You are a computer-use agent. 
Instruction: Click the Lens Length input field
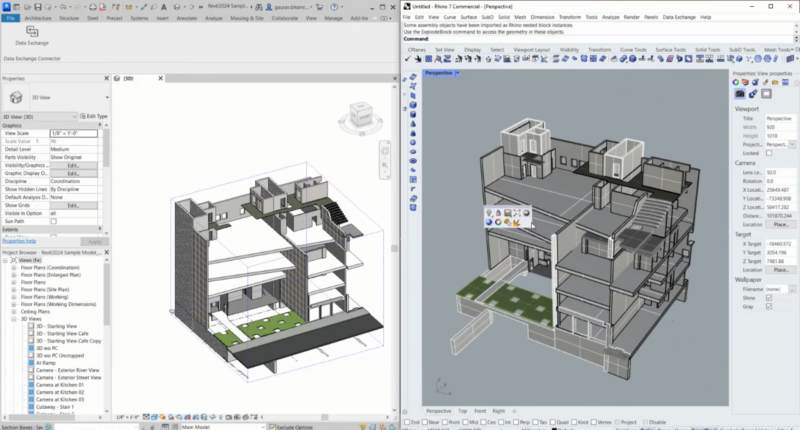click(x=778, y=172)
